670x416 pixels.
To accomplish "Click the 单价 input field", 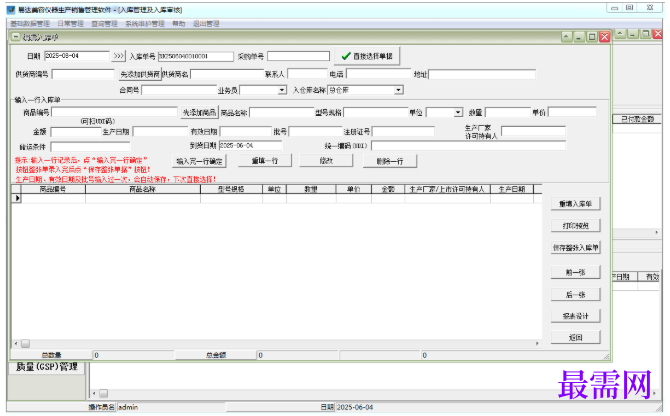I will point(572,112).
